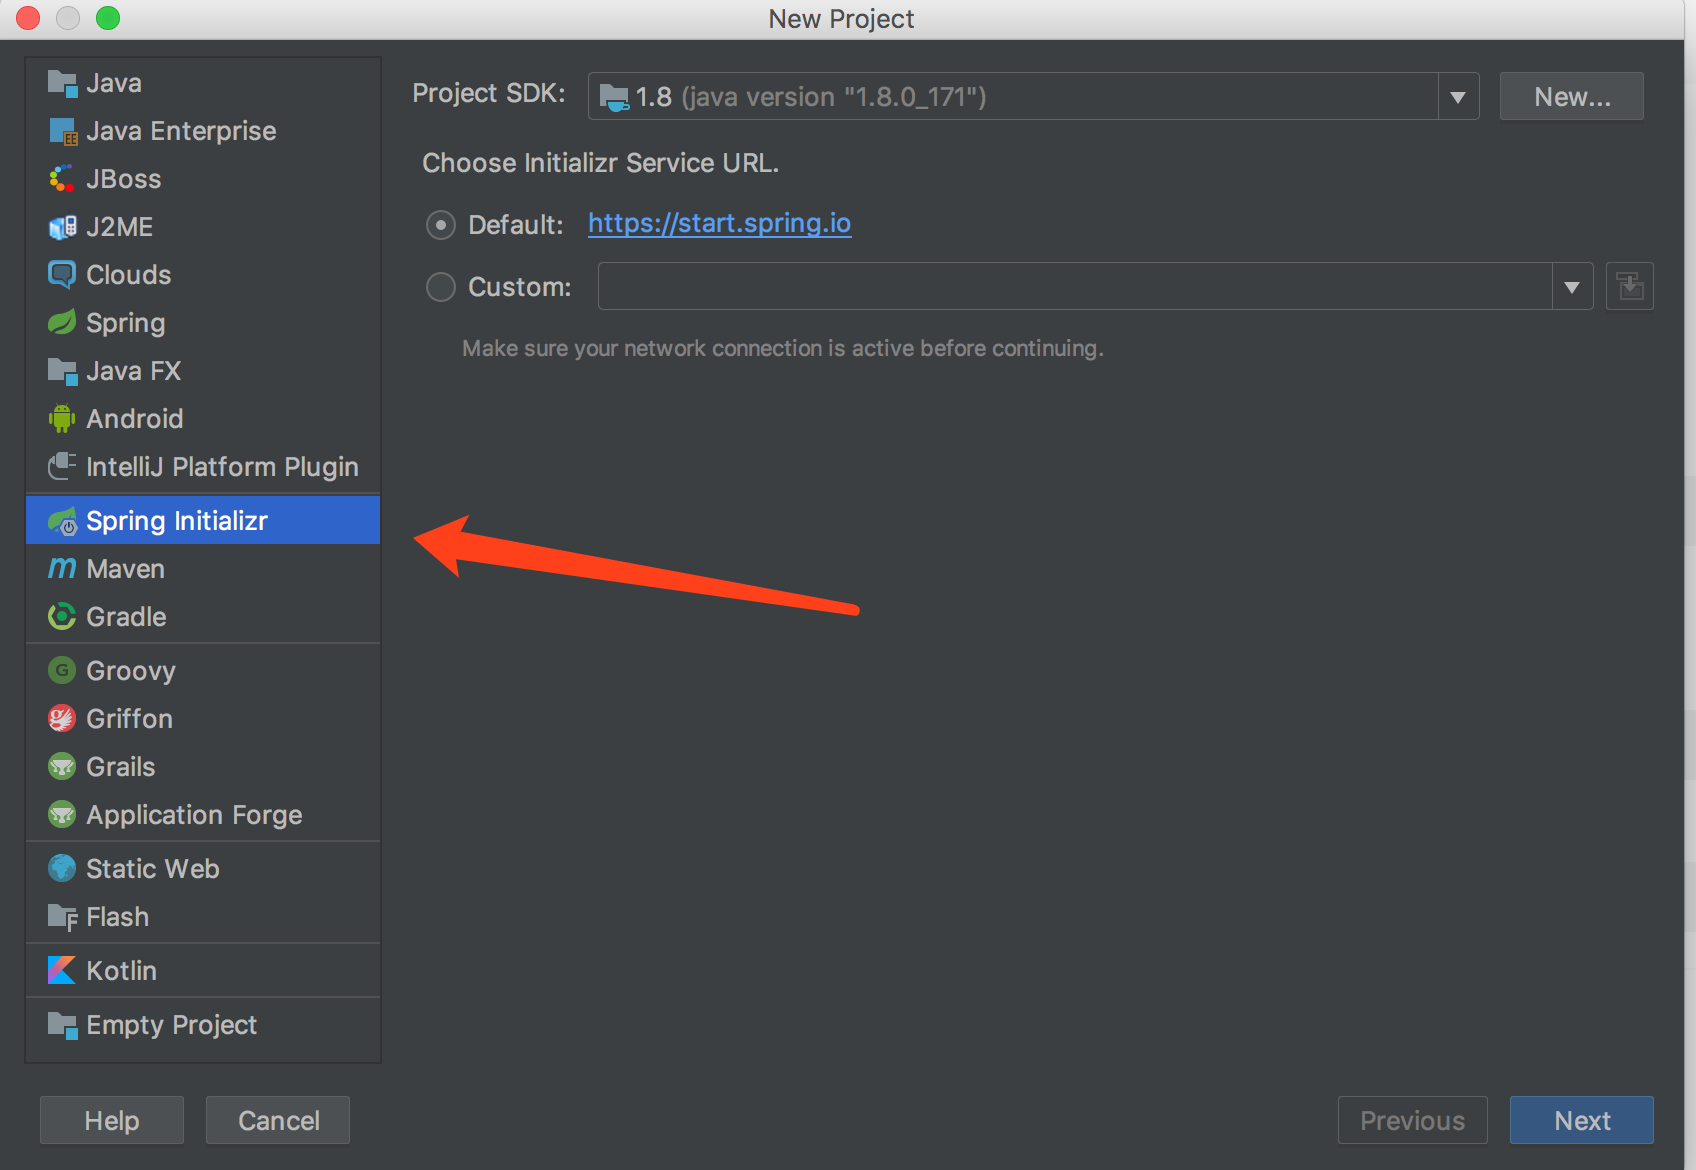Pick the Empty Project folder icon
1696x1170 pixels.
point(62,1025)
